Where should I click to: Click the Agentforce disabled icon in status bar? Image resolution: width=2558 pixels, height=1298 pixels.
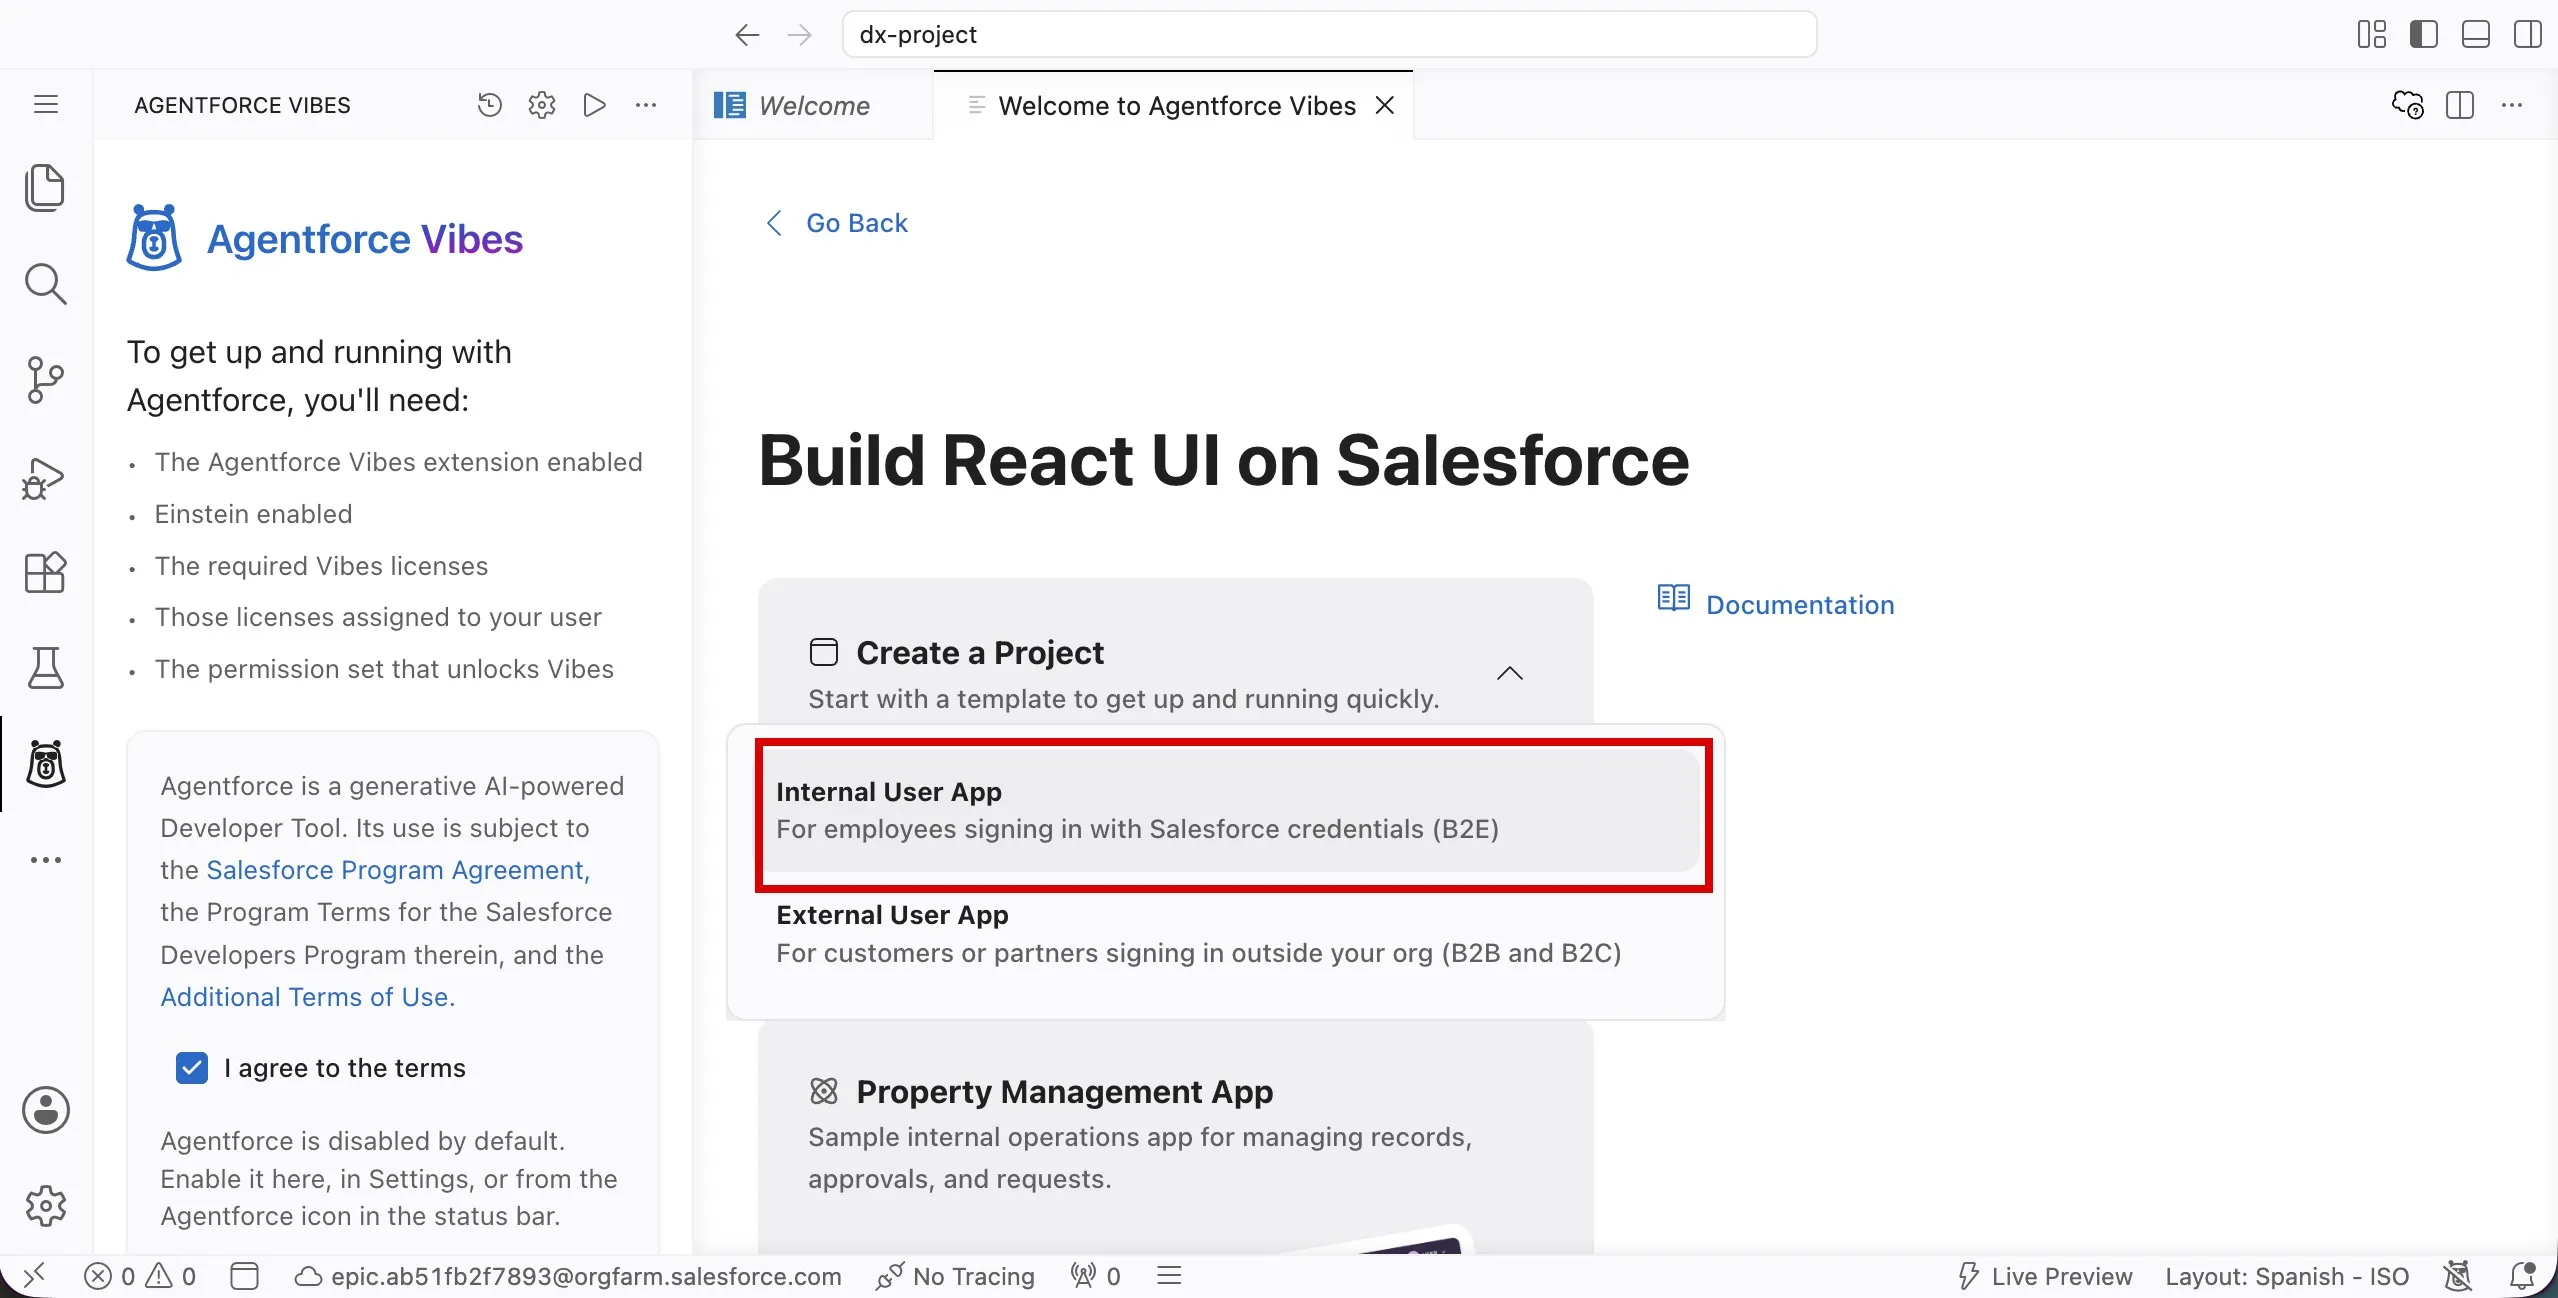2458,1276
